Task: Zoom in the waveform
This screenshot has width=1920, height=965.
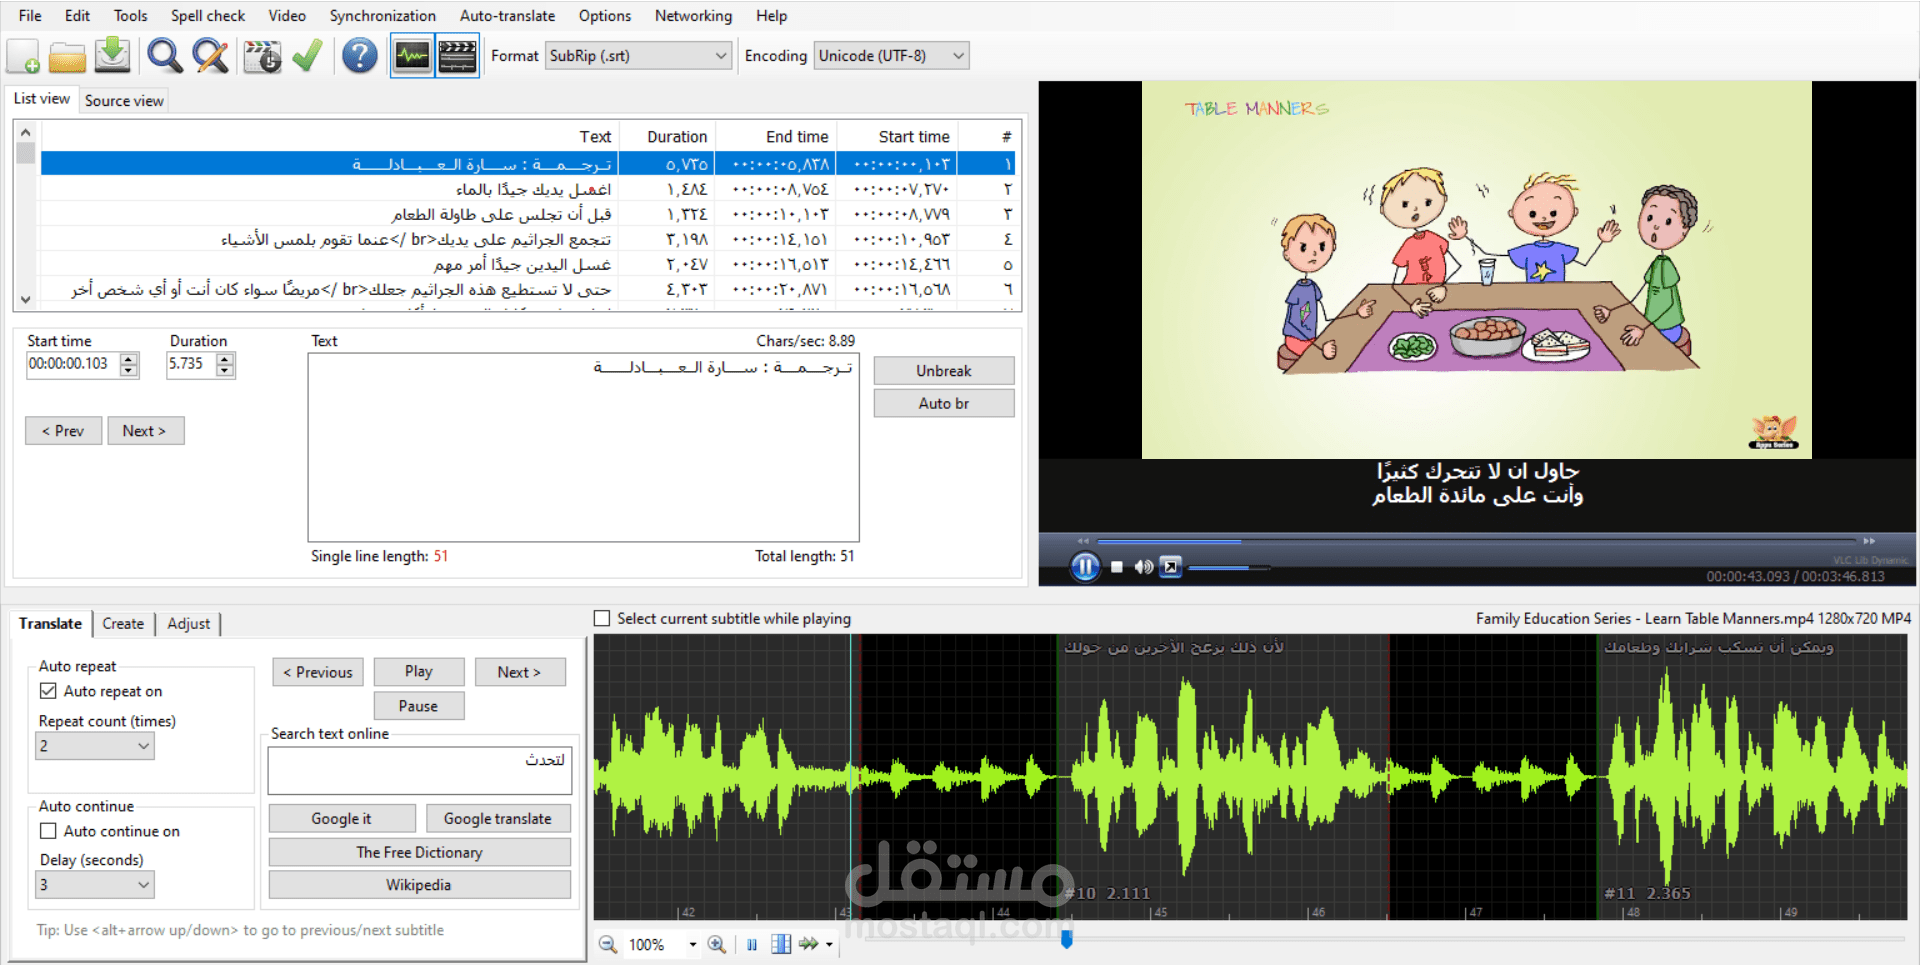Action: 717,944
